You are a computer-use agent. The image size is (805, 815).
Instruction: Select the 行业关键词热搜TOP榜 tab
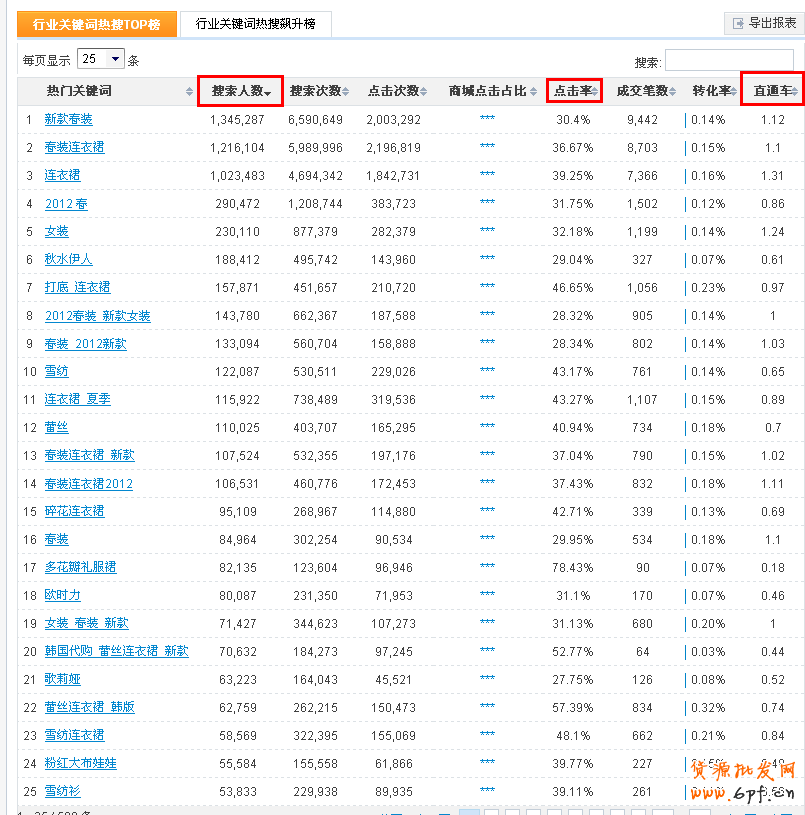pos(96,24)
